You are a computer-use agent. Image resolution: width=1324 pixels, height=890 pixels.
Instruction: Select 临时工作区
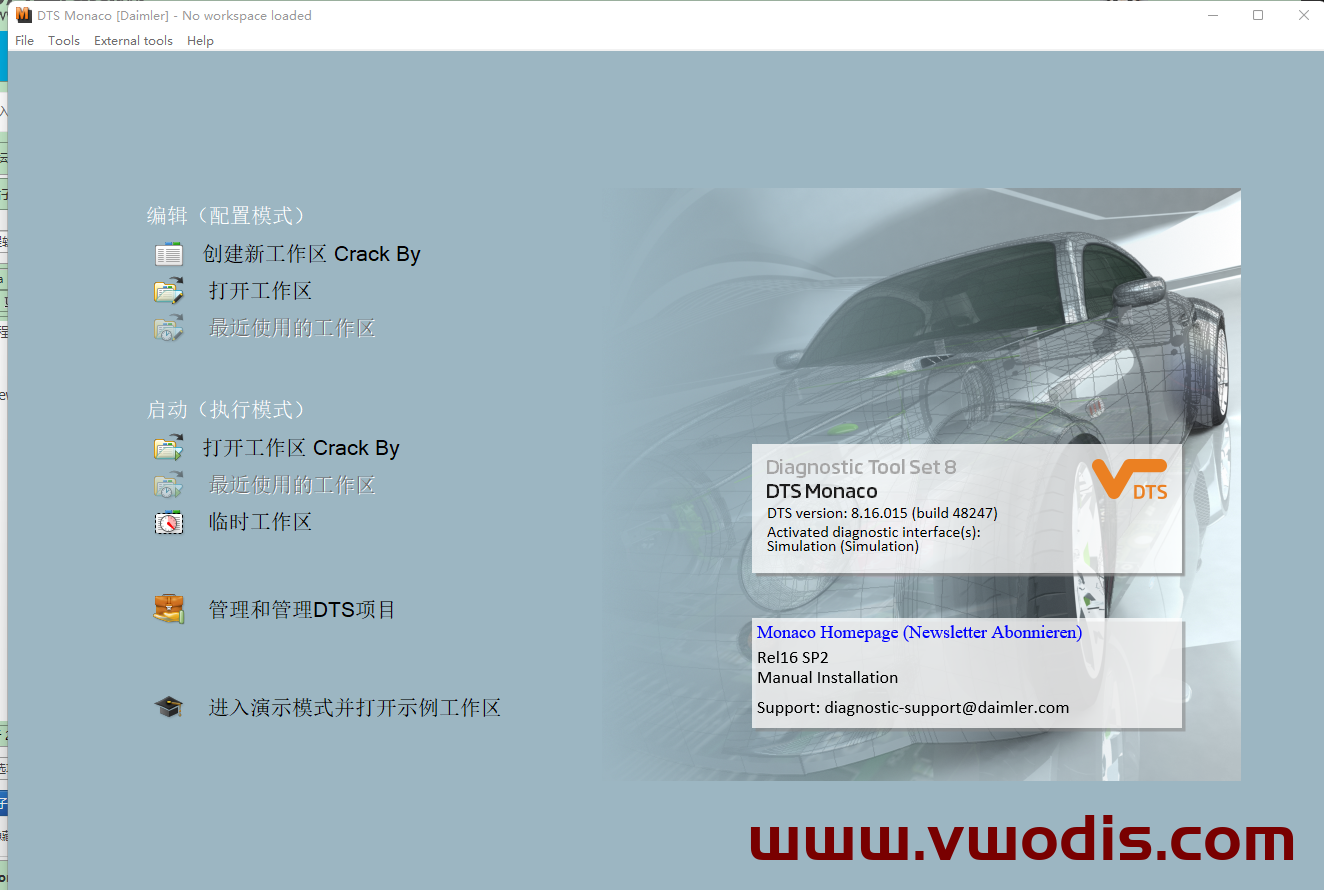click(x=260, y=522)
